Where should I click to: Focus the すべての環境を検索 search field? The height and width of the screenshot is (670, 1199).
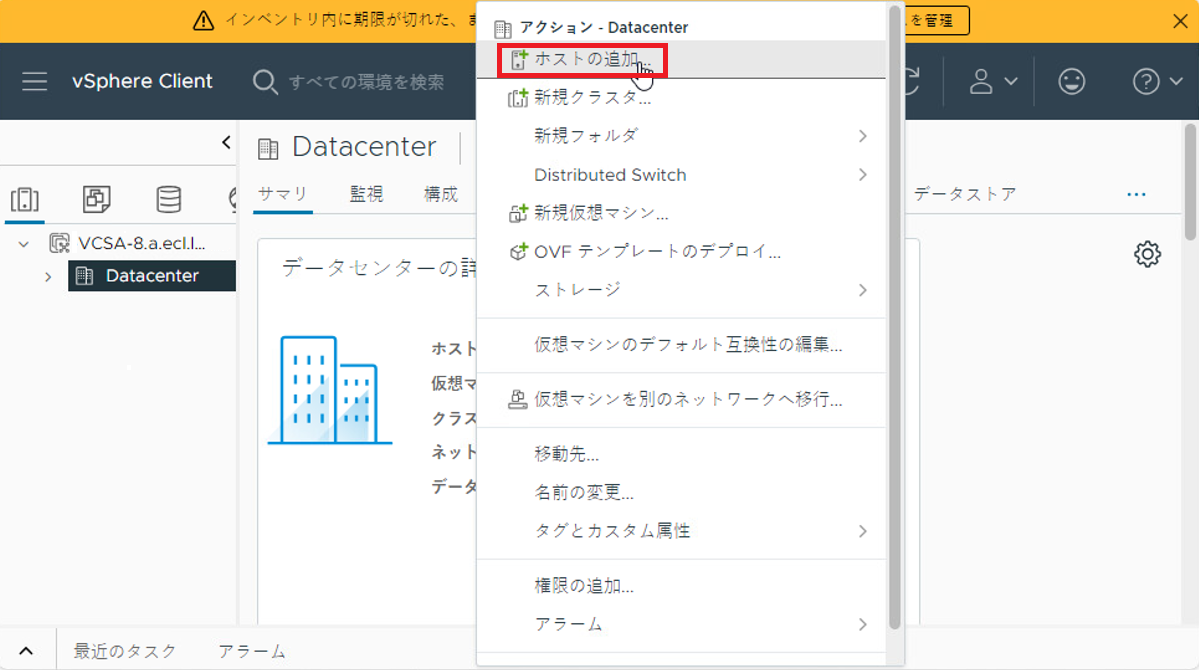coord(366,82)
